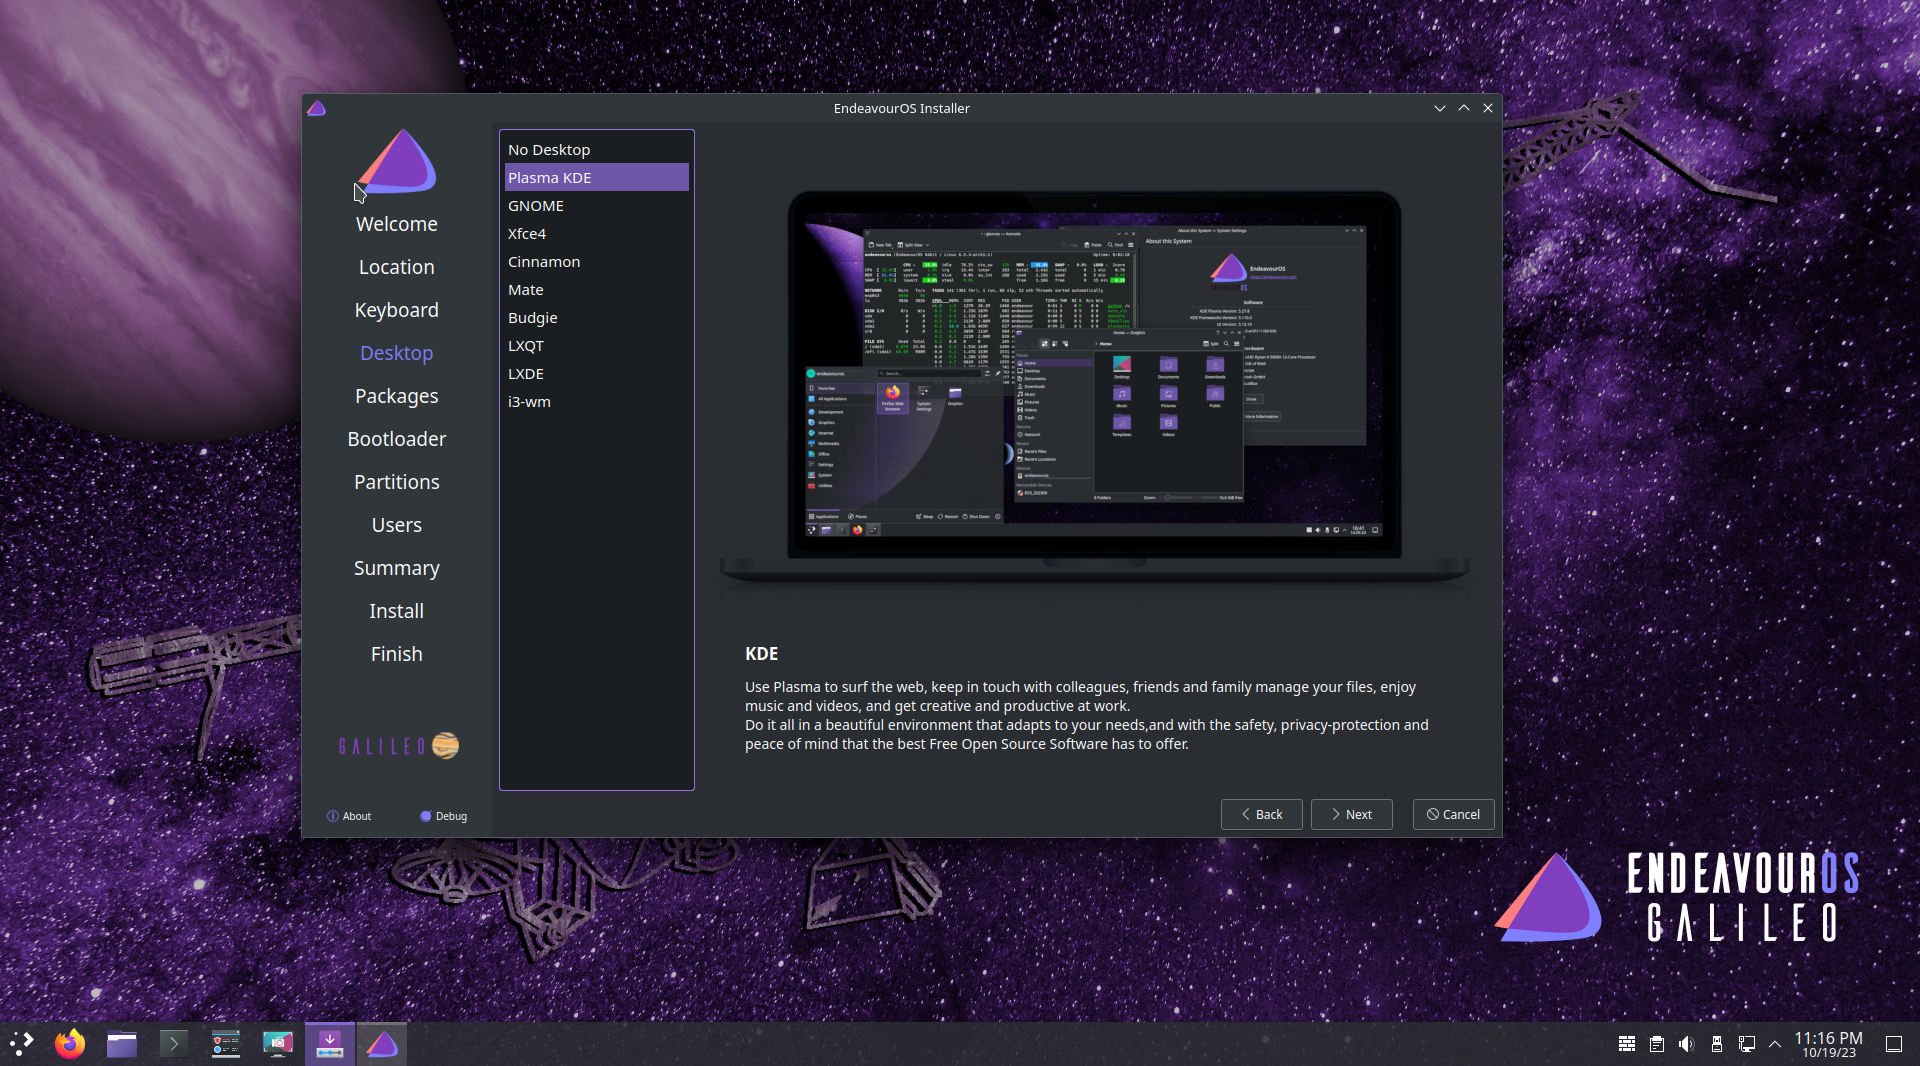
Task: Click the Next button
Action: point(1352,815)
